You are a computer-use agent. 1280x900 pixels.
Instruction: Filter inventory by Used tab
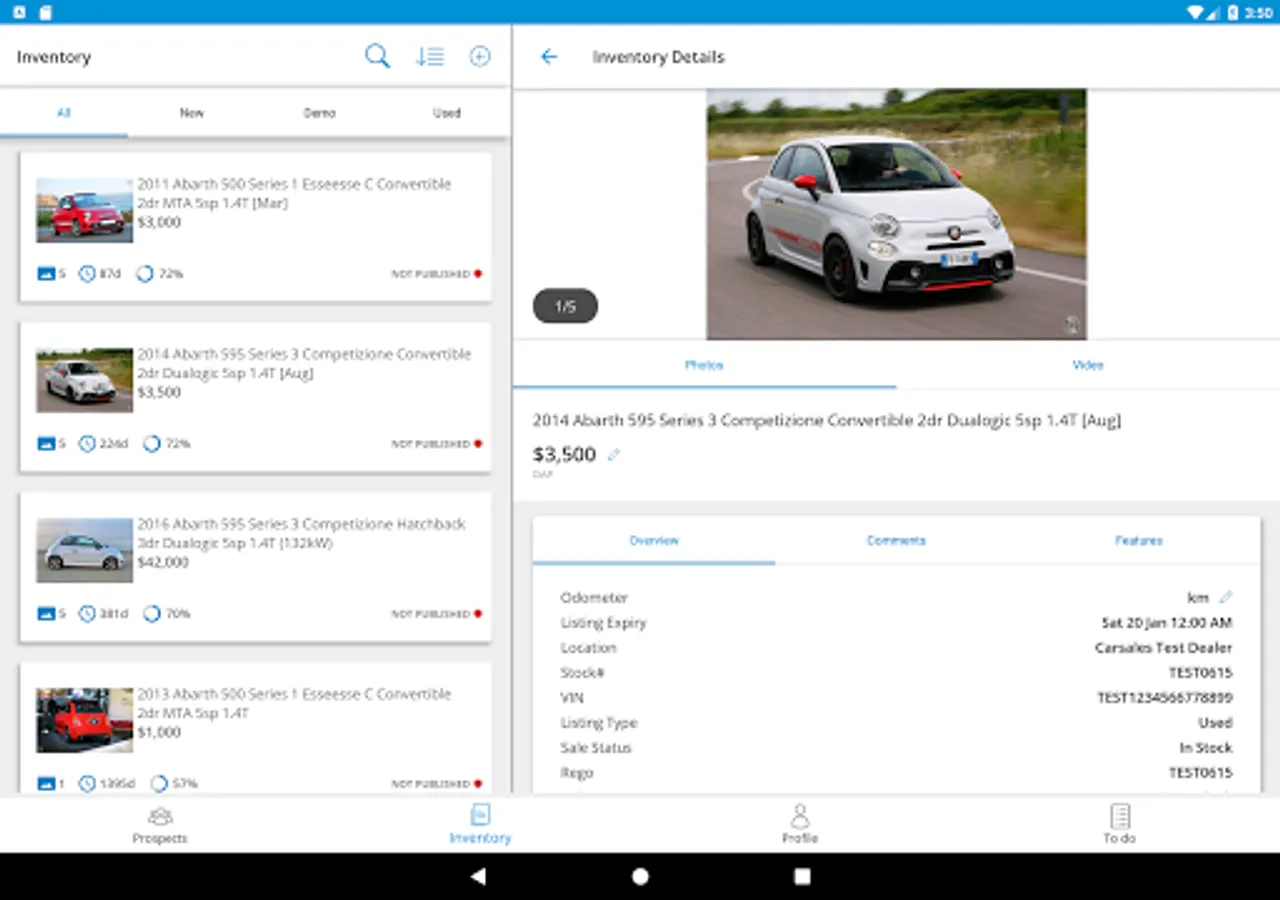point(447,113)
